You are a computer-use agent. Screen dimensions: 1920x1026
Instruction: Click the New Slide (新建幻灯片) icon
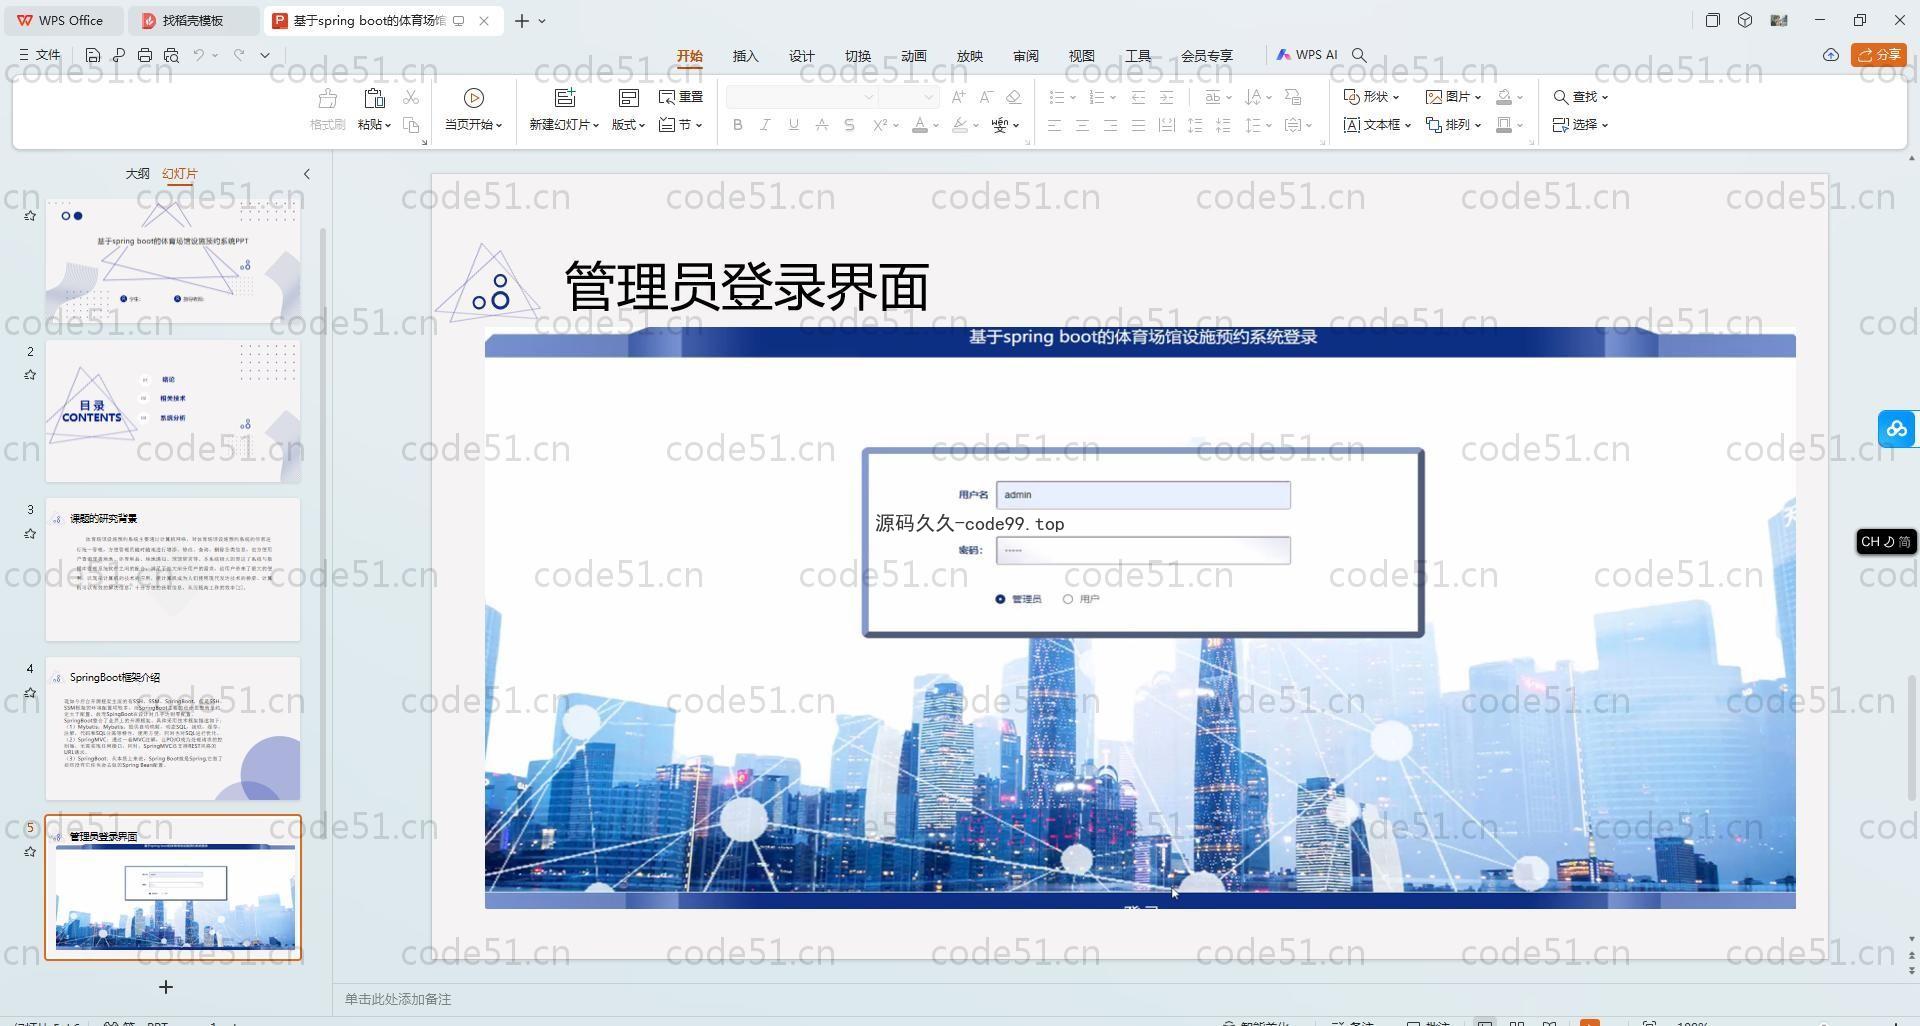point(565,98)
